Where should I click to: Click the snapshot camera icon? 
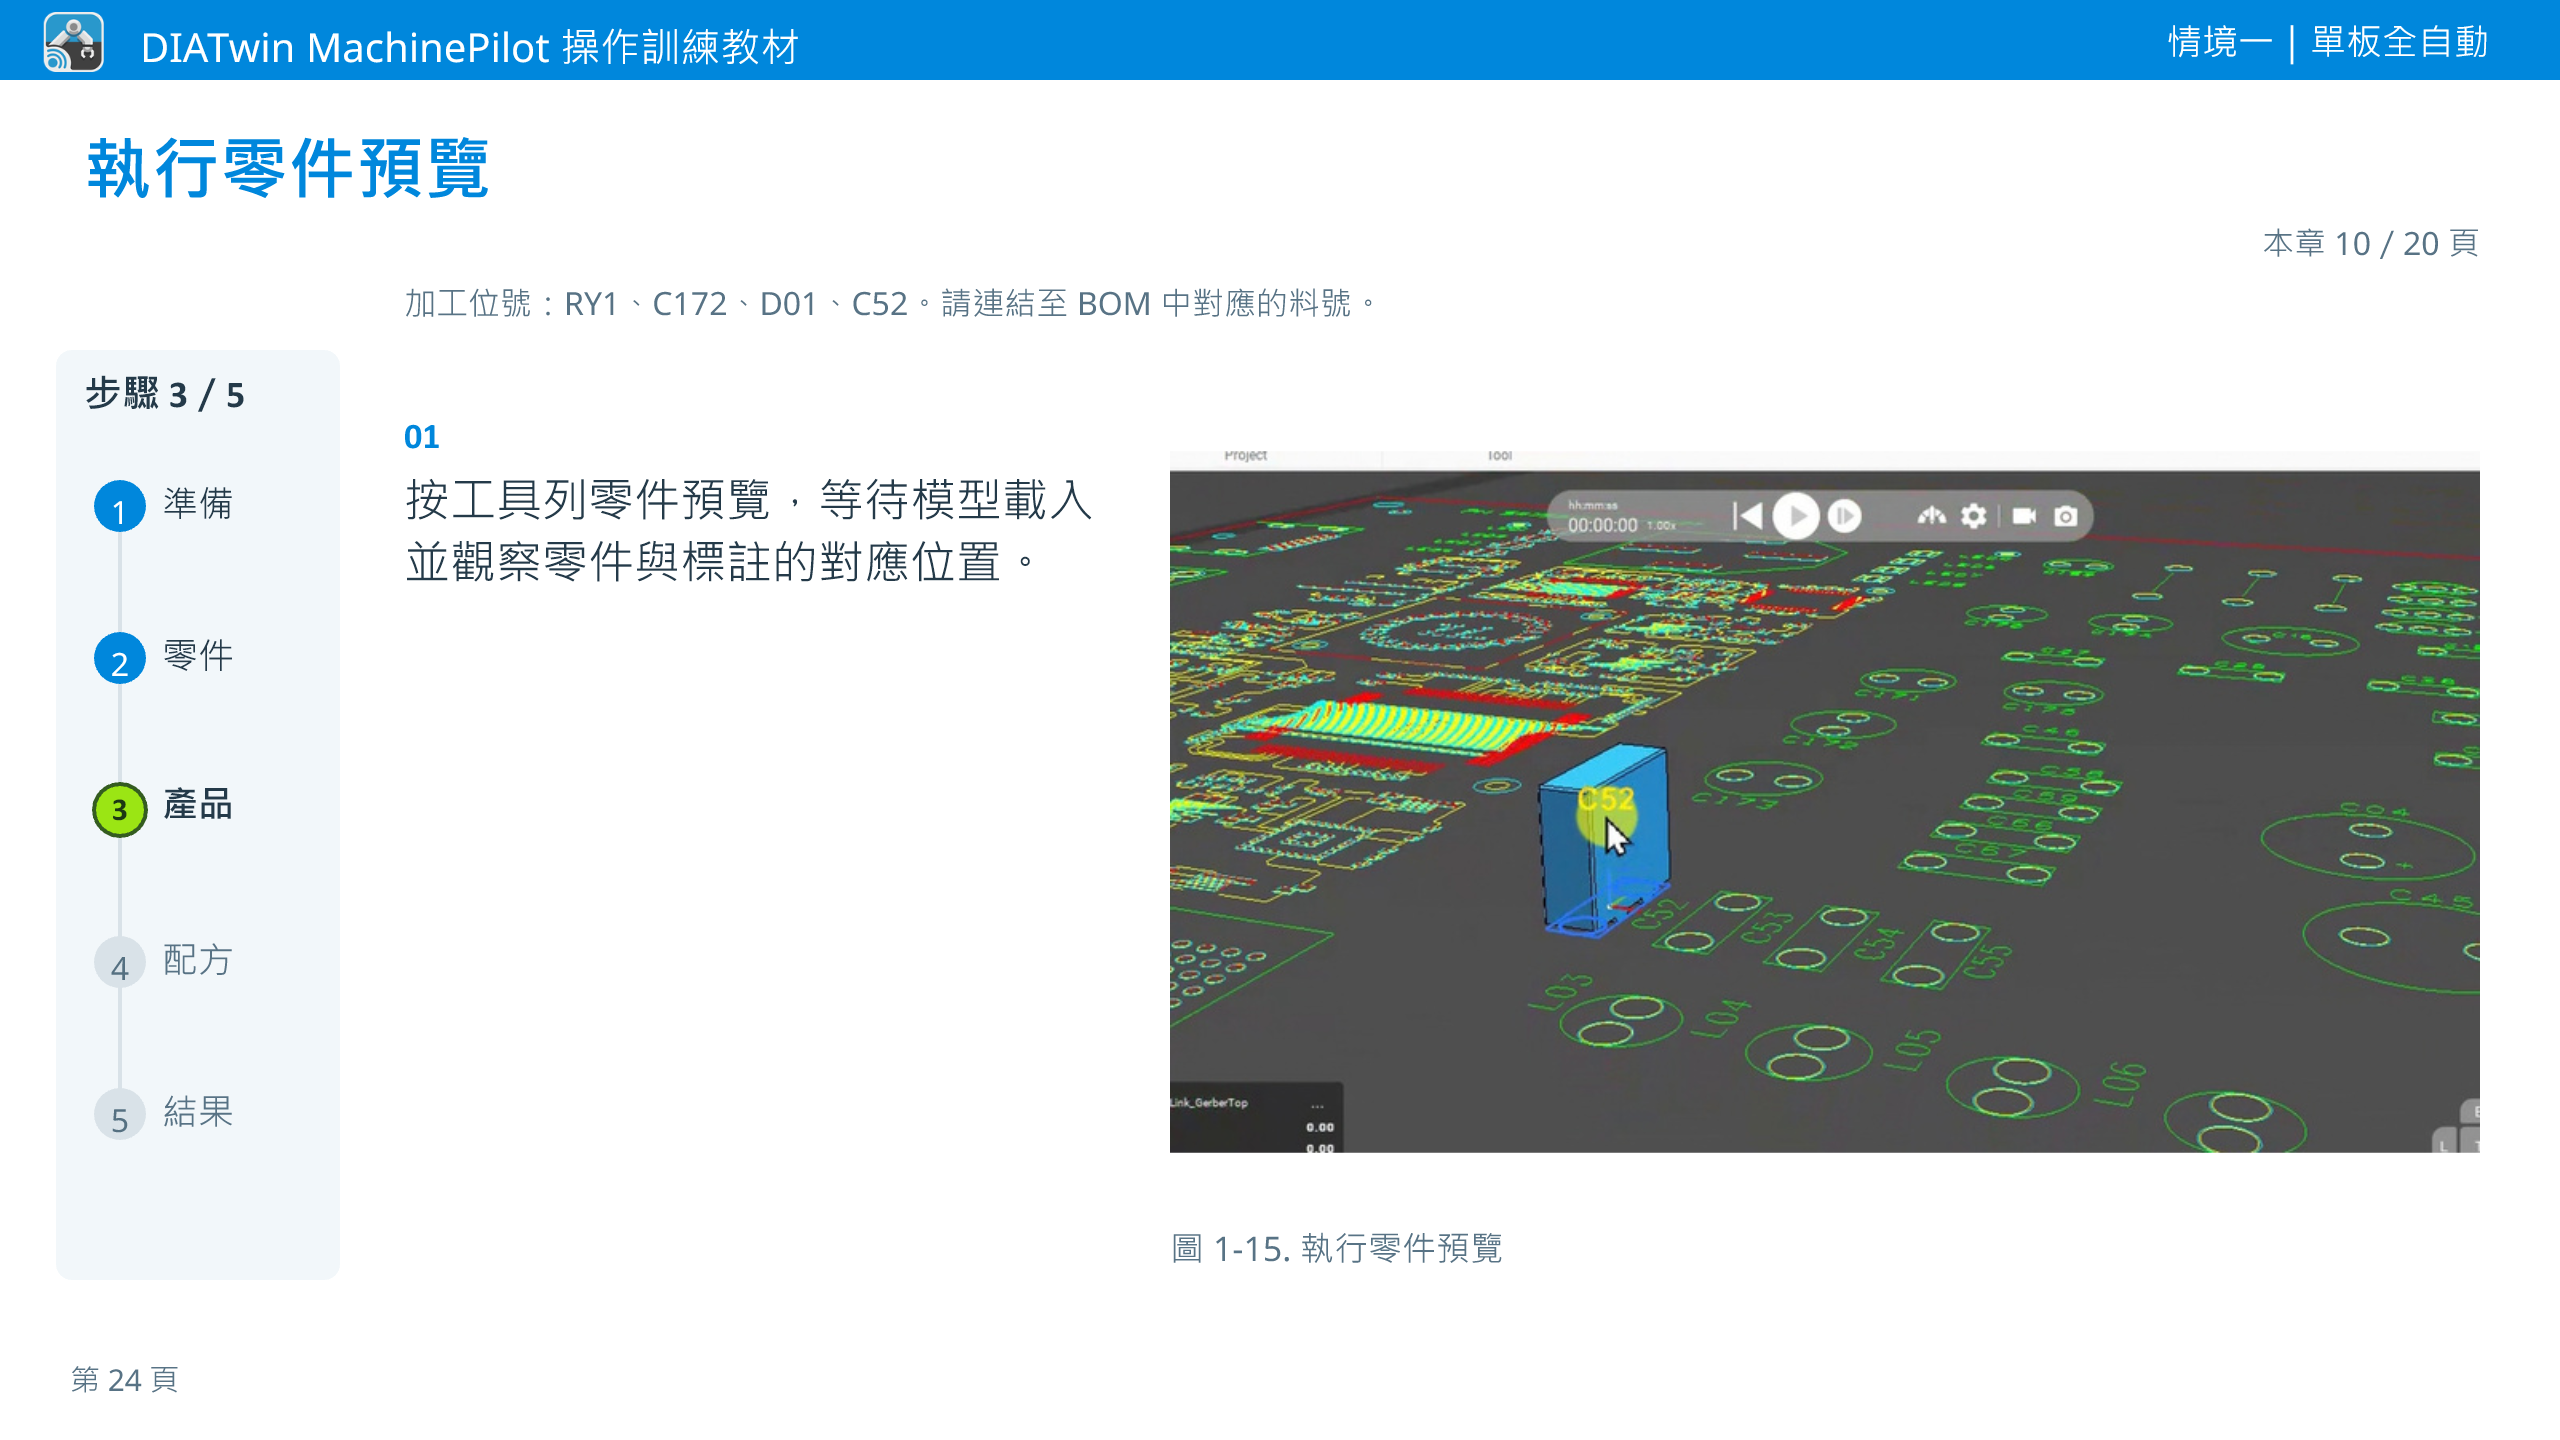pos(2065,516)
